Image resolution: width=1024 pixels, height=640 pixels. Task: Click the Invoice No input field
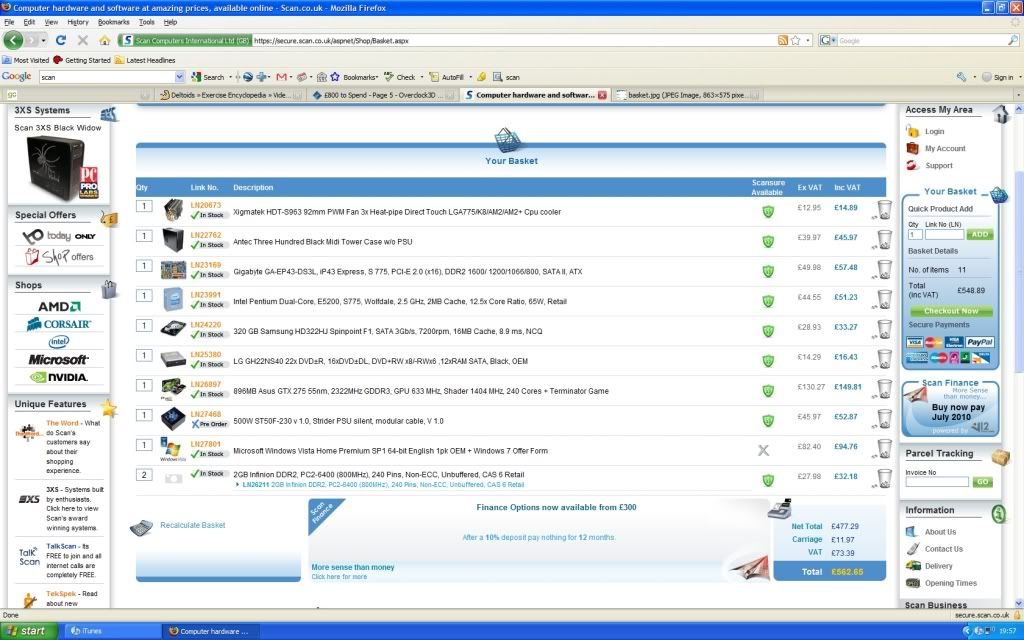click(936, 482)
